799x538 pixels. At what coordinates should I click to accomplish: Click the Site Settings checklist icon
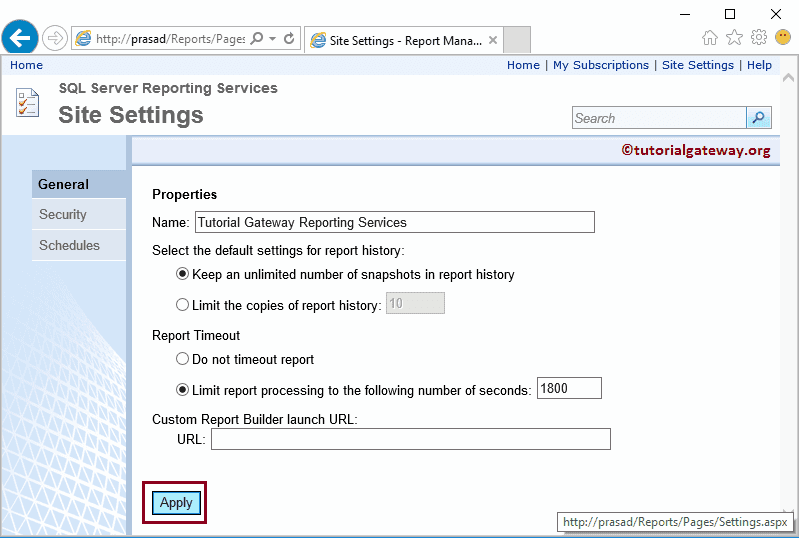click(x=27, y=102)
